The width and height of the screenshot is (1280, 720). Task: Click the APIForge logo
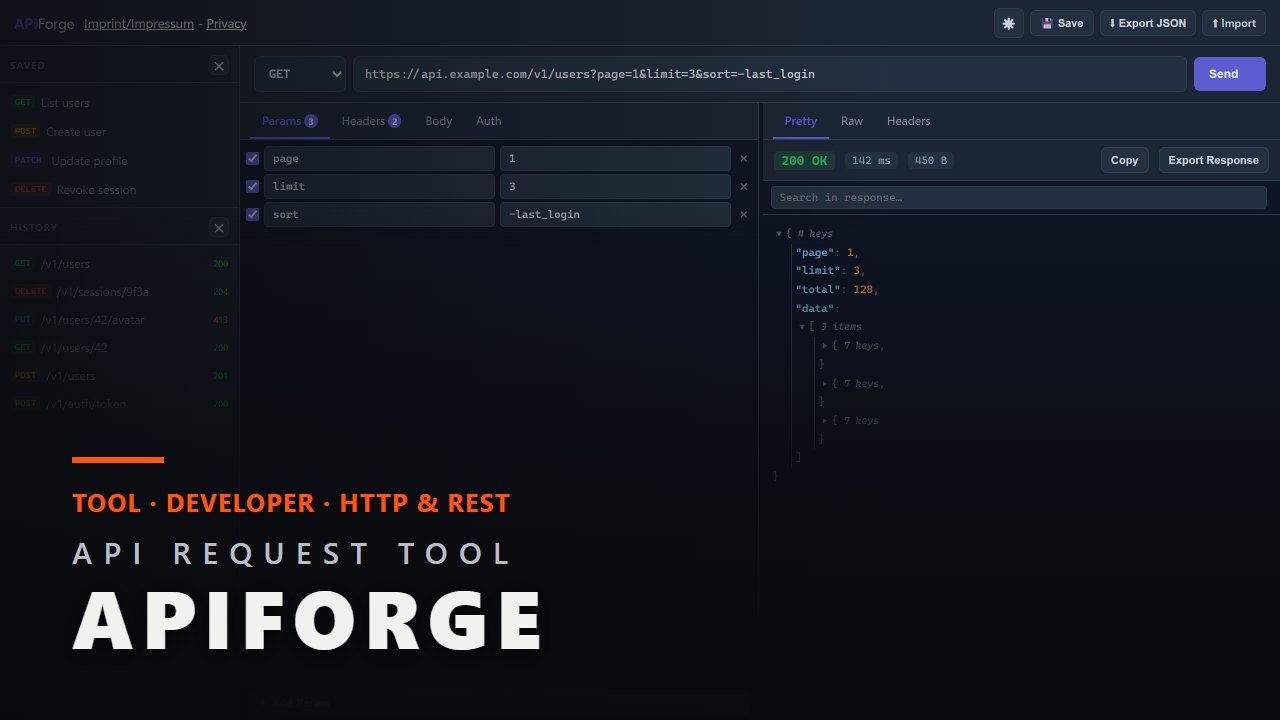click(x=44, y=24)
